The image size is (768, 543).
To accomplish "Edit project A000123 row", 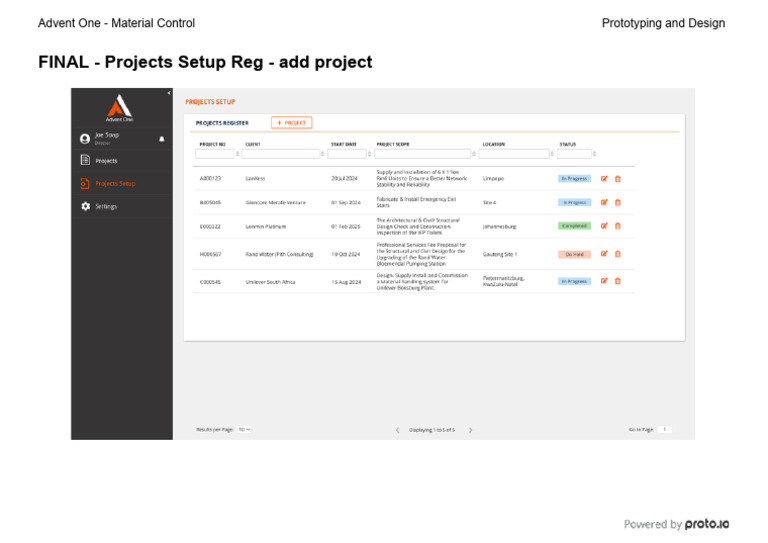I will 604,179.
